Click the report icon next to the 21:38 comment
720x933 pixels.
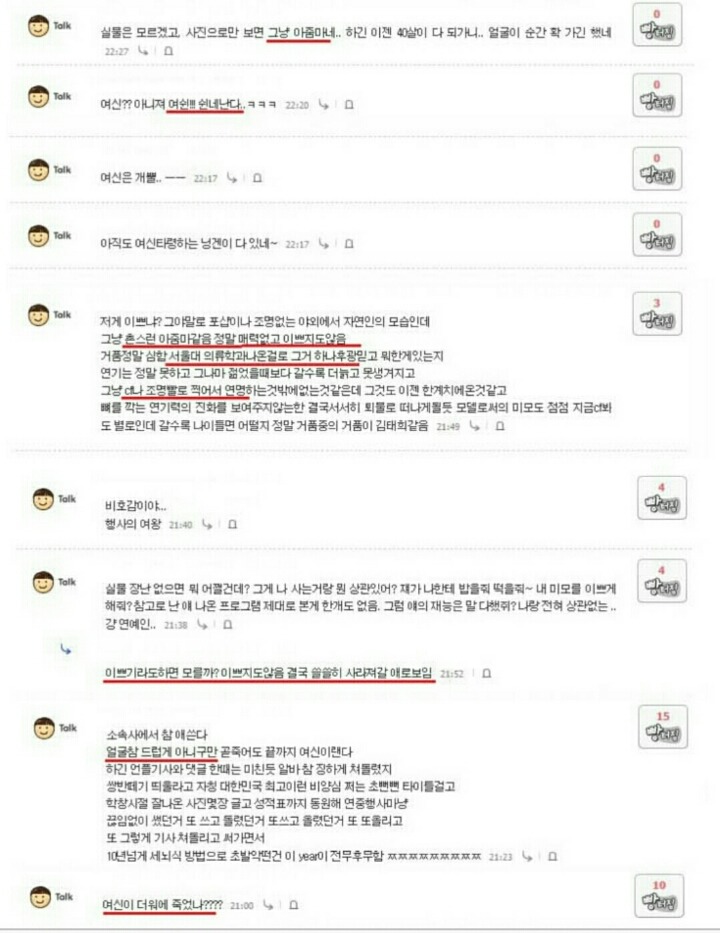pyautogui.click(x=227, y=625)
